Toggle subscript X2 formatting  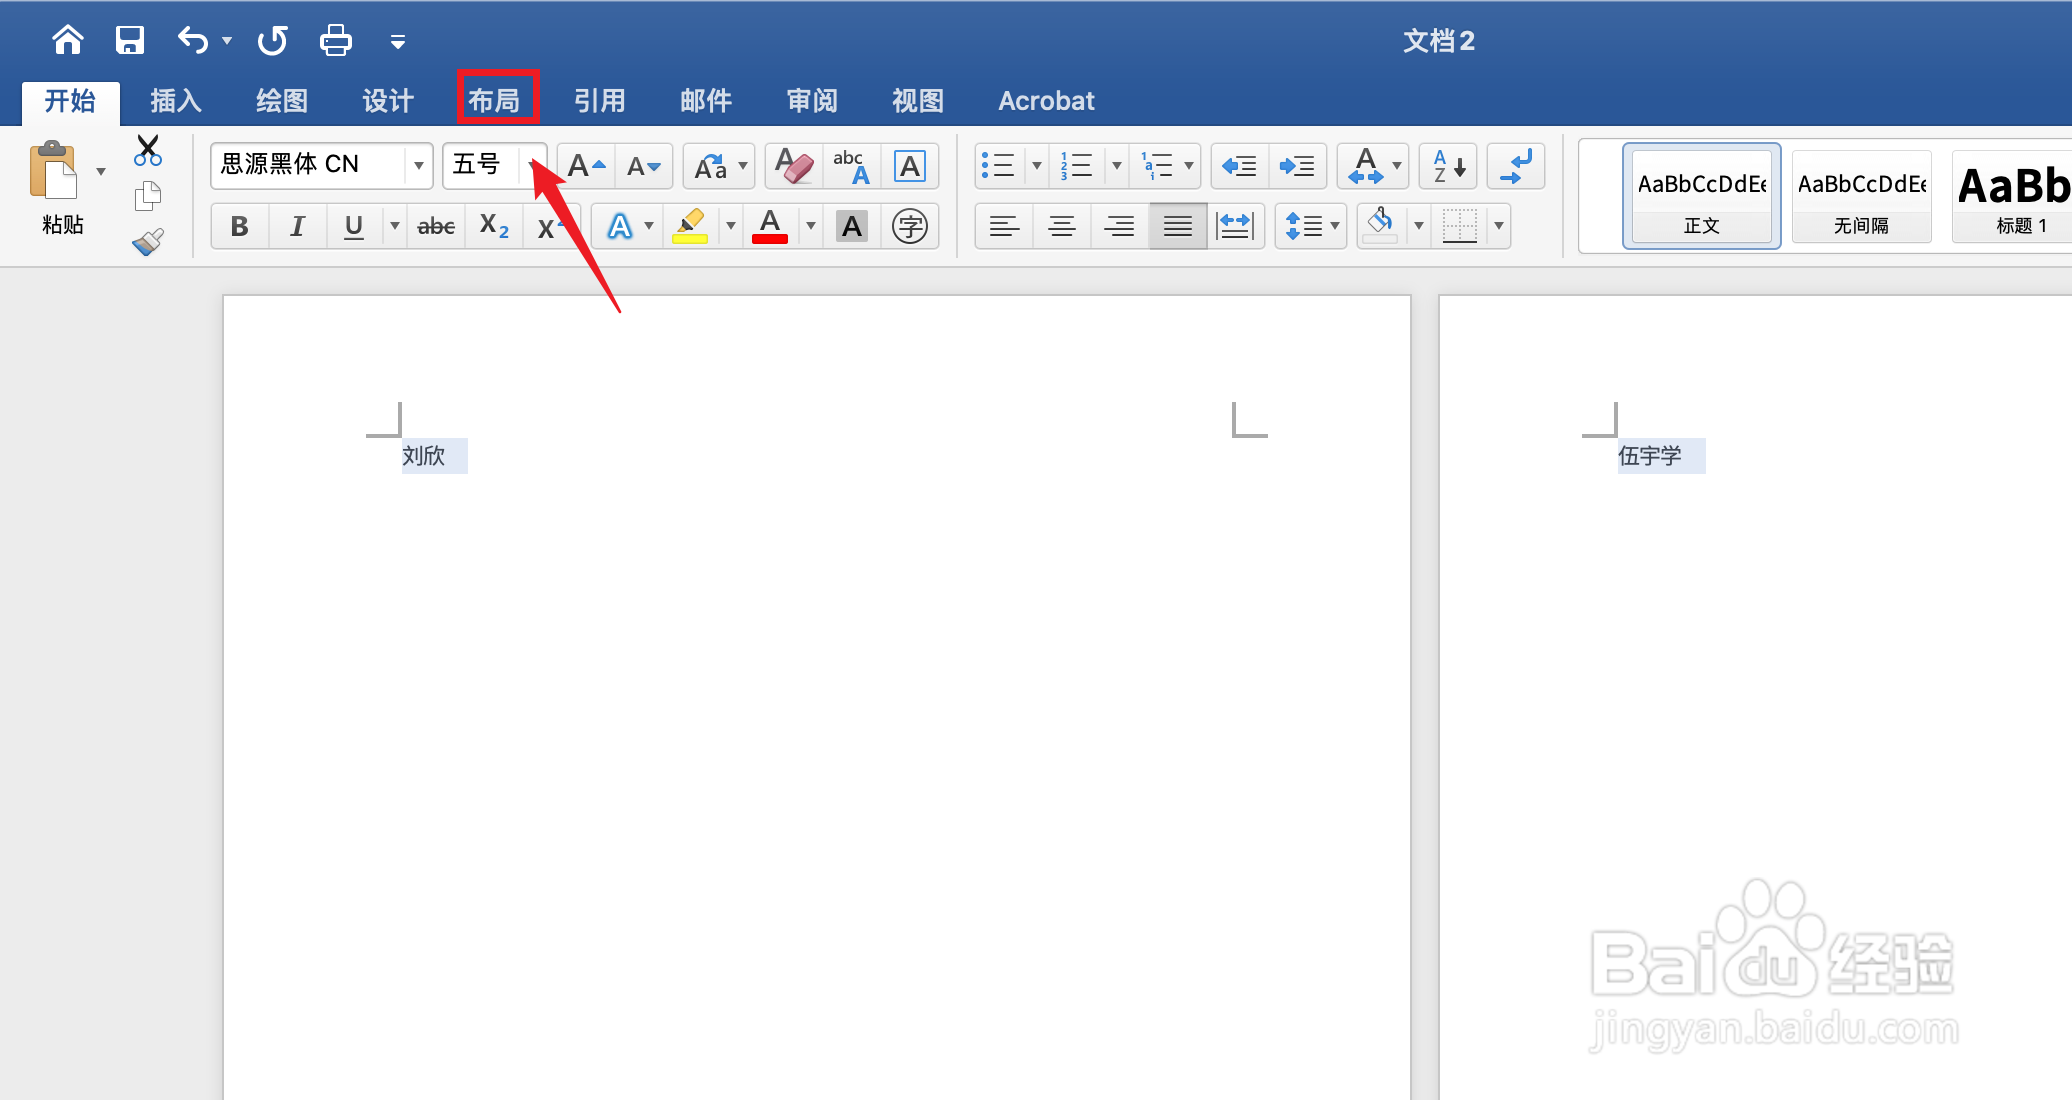pos(494,226)
